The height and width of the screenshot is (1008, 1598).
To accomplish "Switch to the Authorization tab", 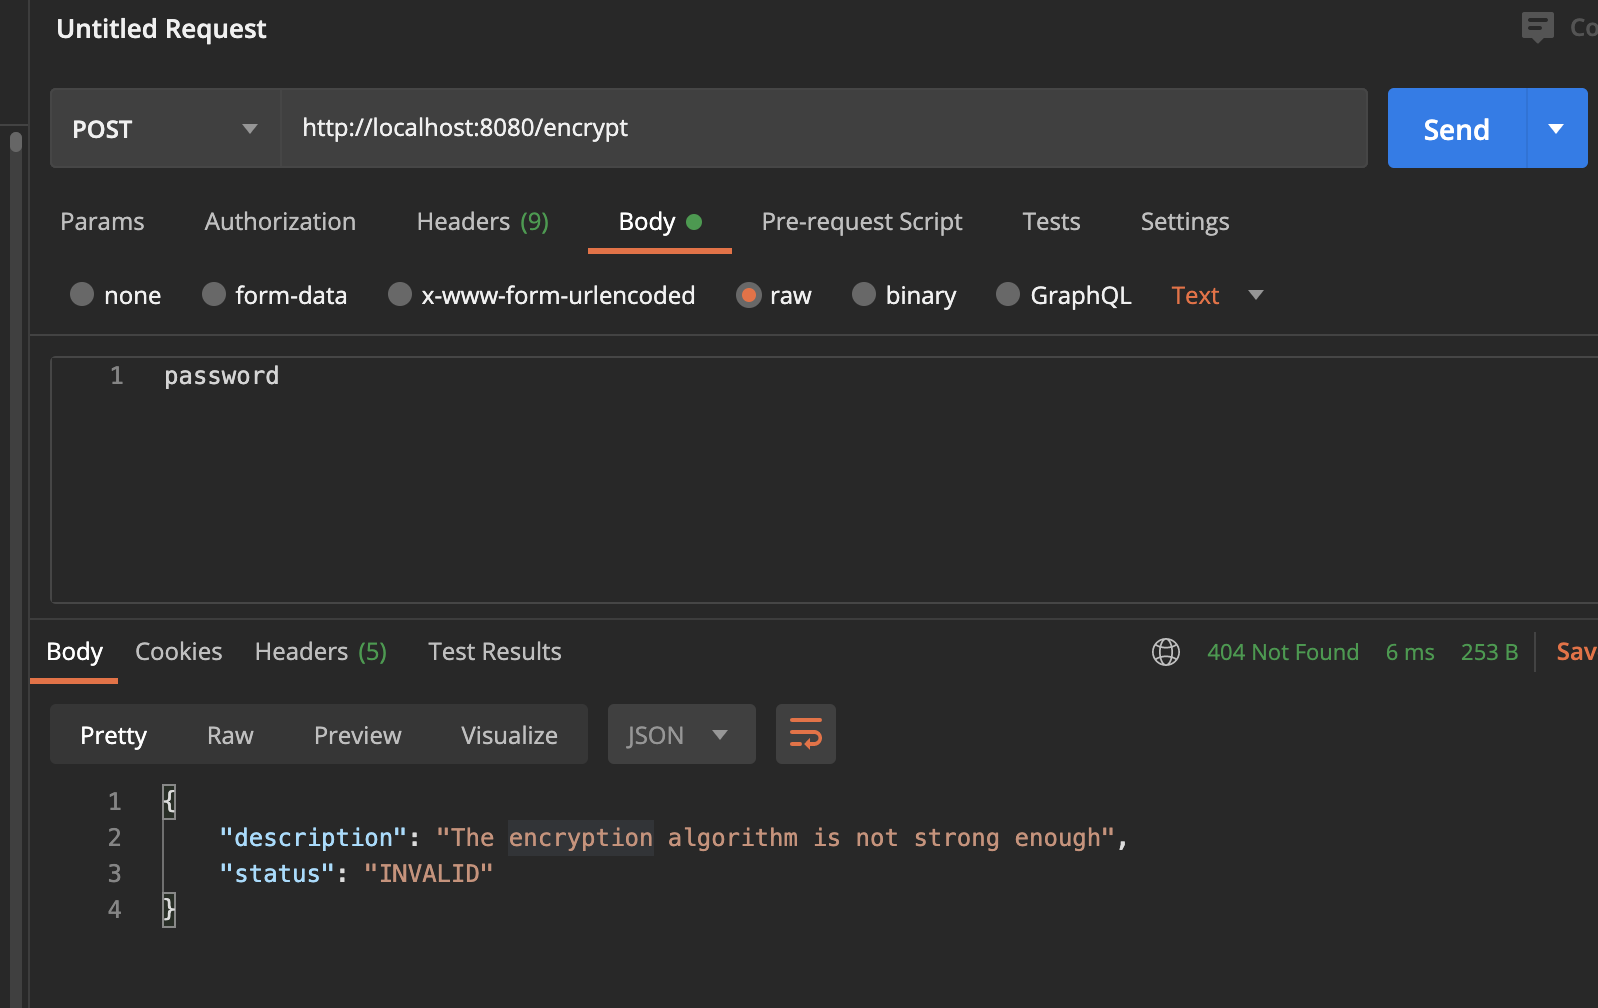I will click(x=280, y=222).
